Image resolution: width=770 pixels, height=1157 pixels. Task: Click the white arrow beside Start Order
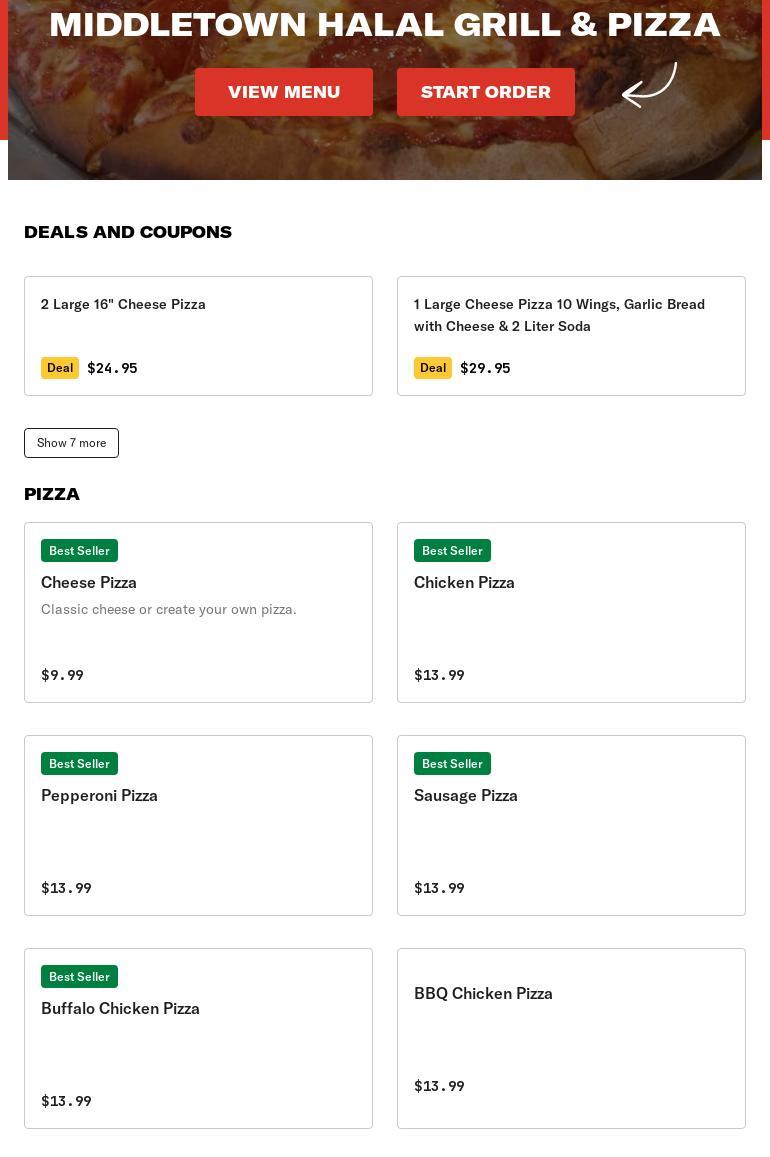click(649, 86)
